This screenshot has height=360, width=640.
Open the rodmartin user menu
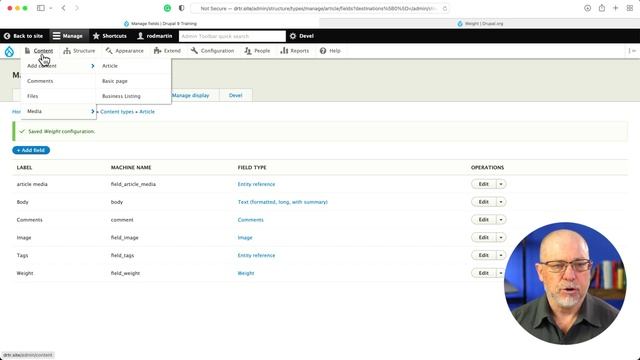pos(154,36)
